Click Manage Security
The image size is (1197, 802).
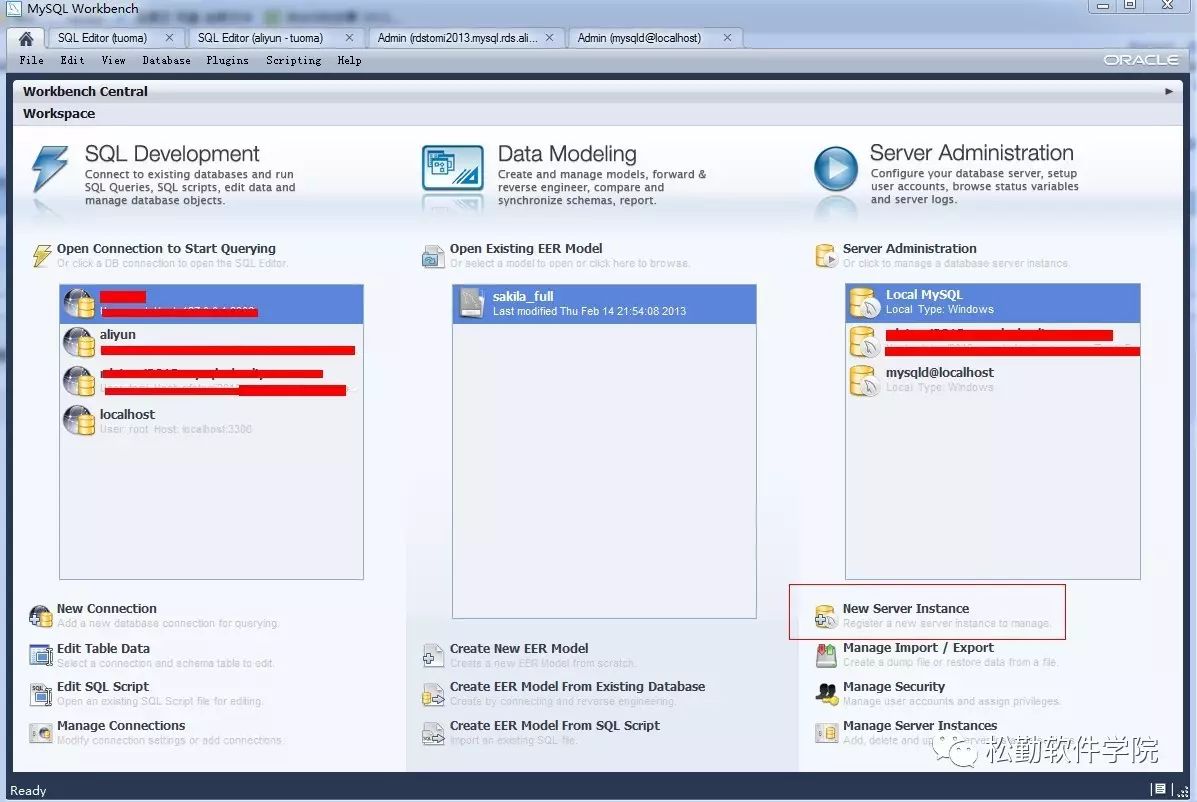tap(894, 687)
